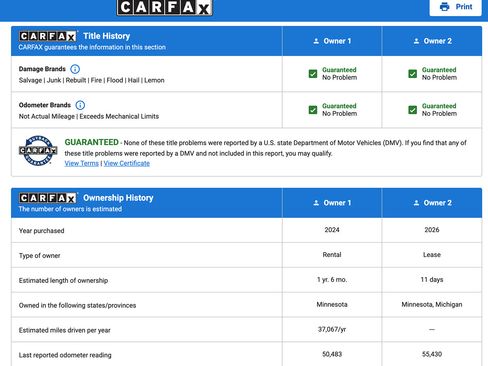Click the CARFAX guarantee badge seal
Viewport: 488px width, 366px height.
[38, 150]
